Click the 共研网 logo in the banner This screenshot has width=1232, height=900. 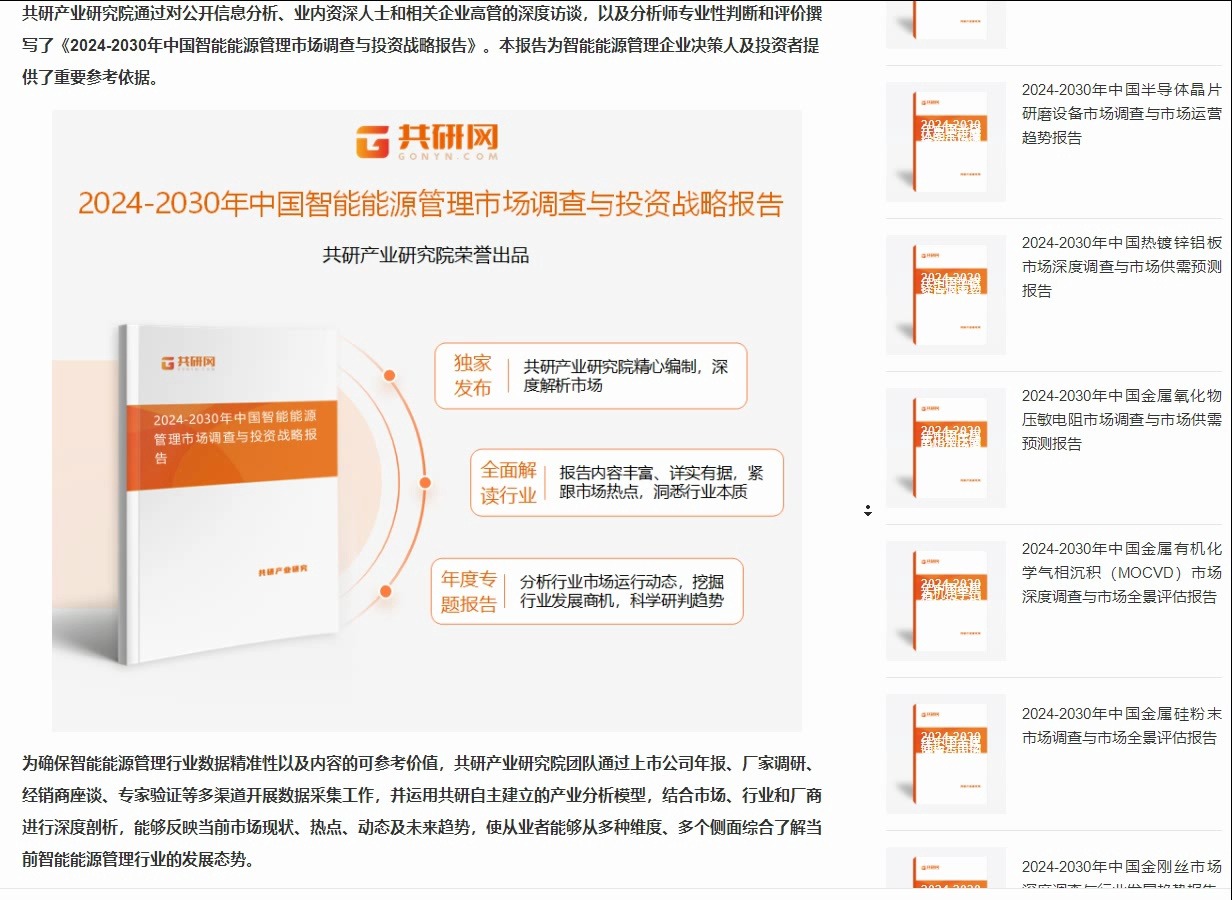tap(427, 142)
